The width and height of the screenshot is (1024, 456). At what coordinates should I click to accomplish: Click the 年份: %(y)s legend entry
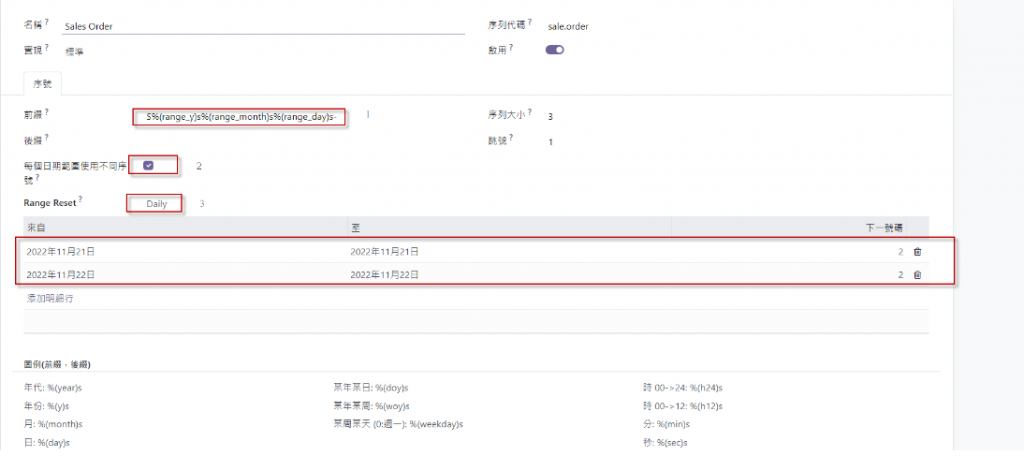46,406
